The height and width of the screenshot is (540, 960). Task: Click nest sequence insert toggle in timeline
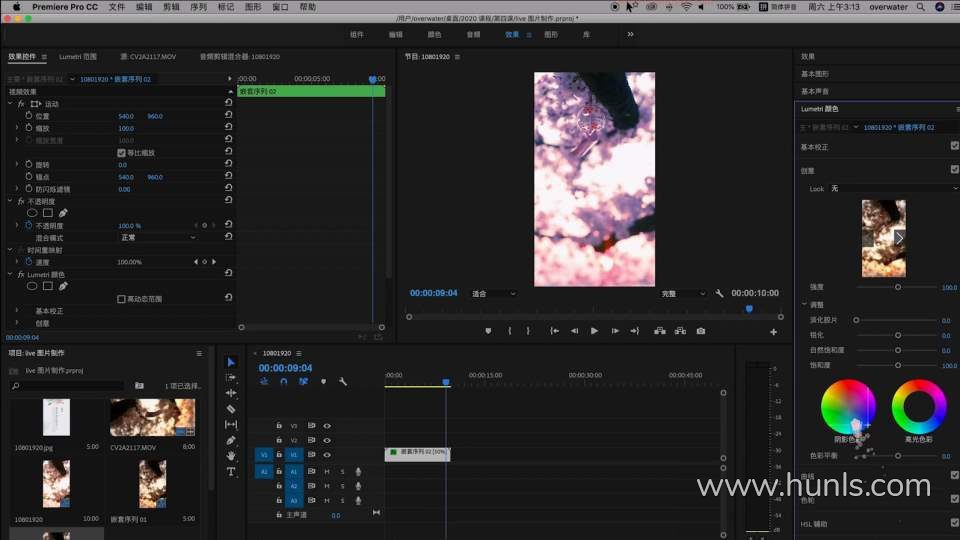(264, 381)
